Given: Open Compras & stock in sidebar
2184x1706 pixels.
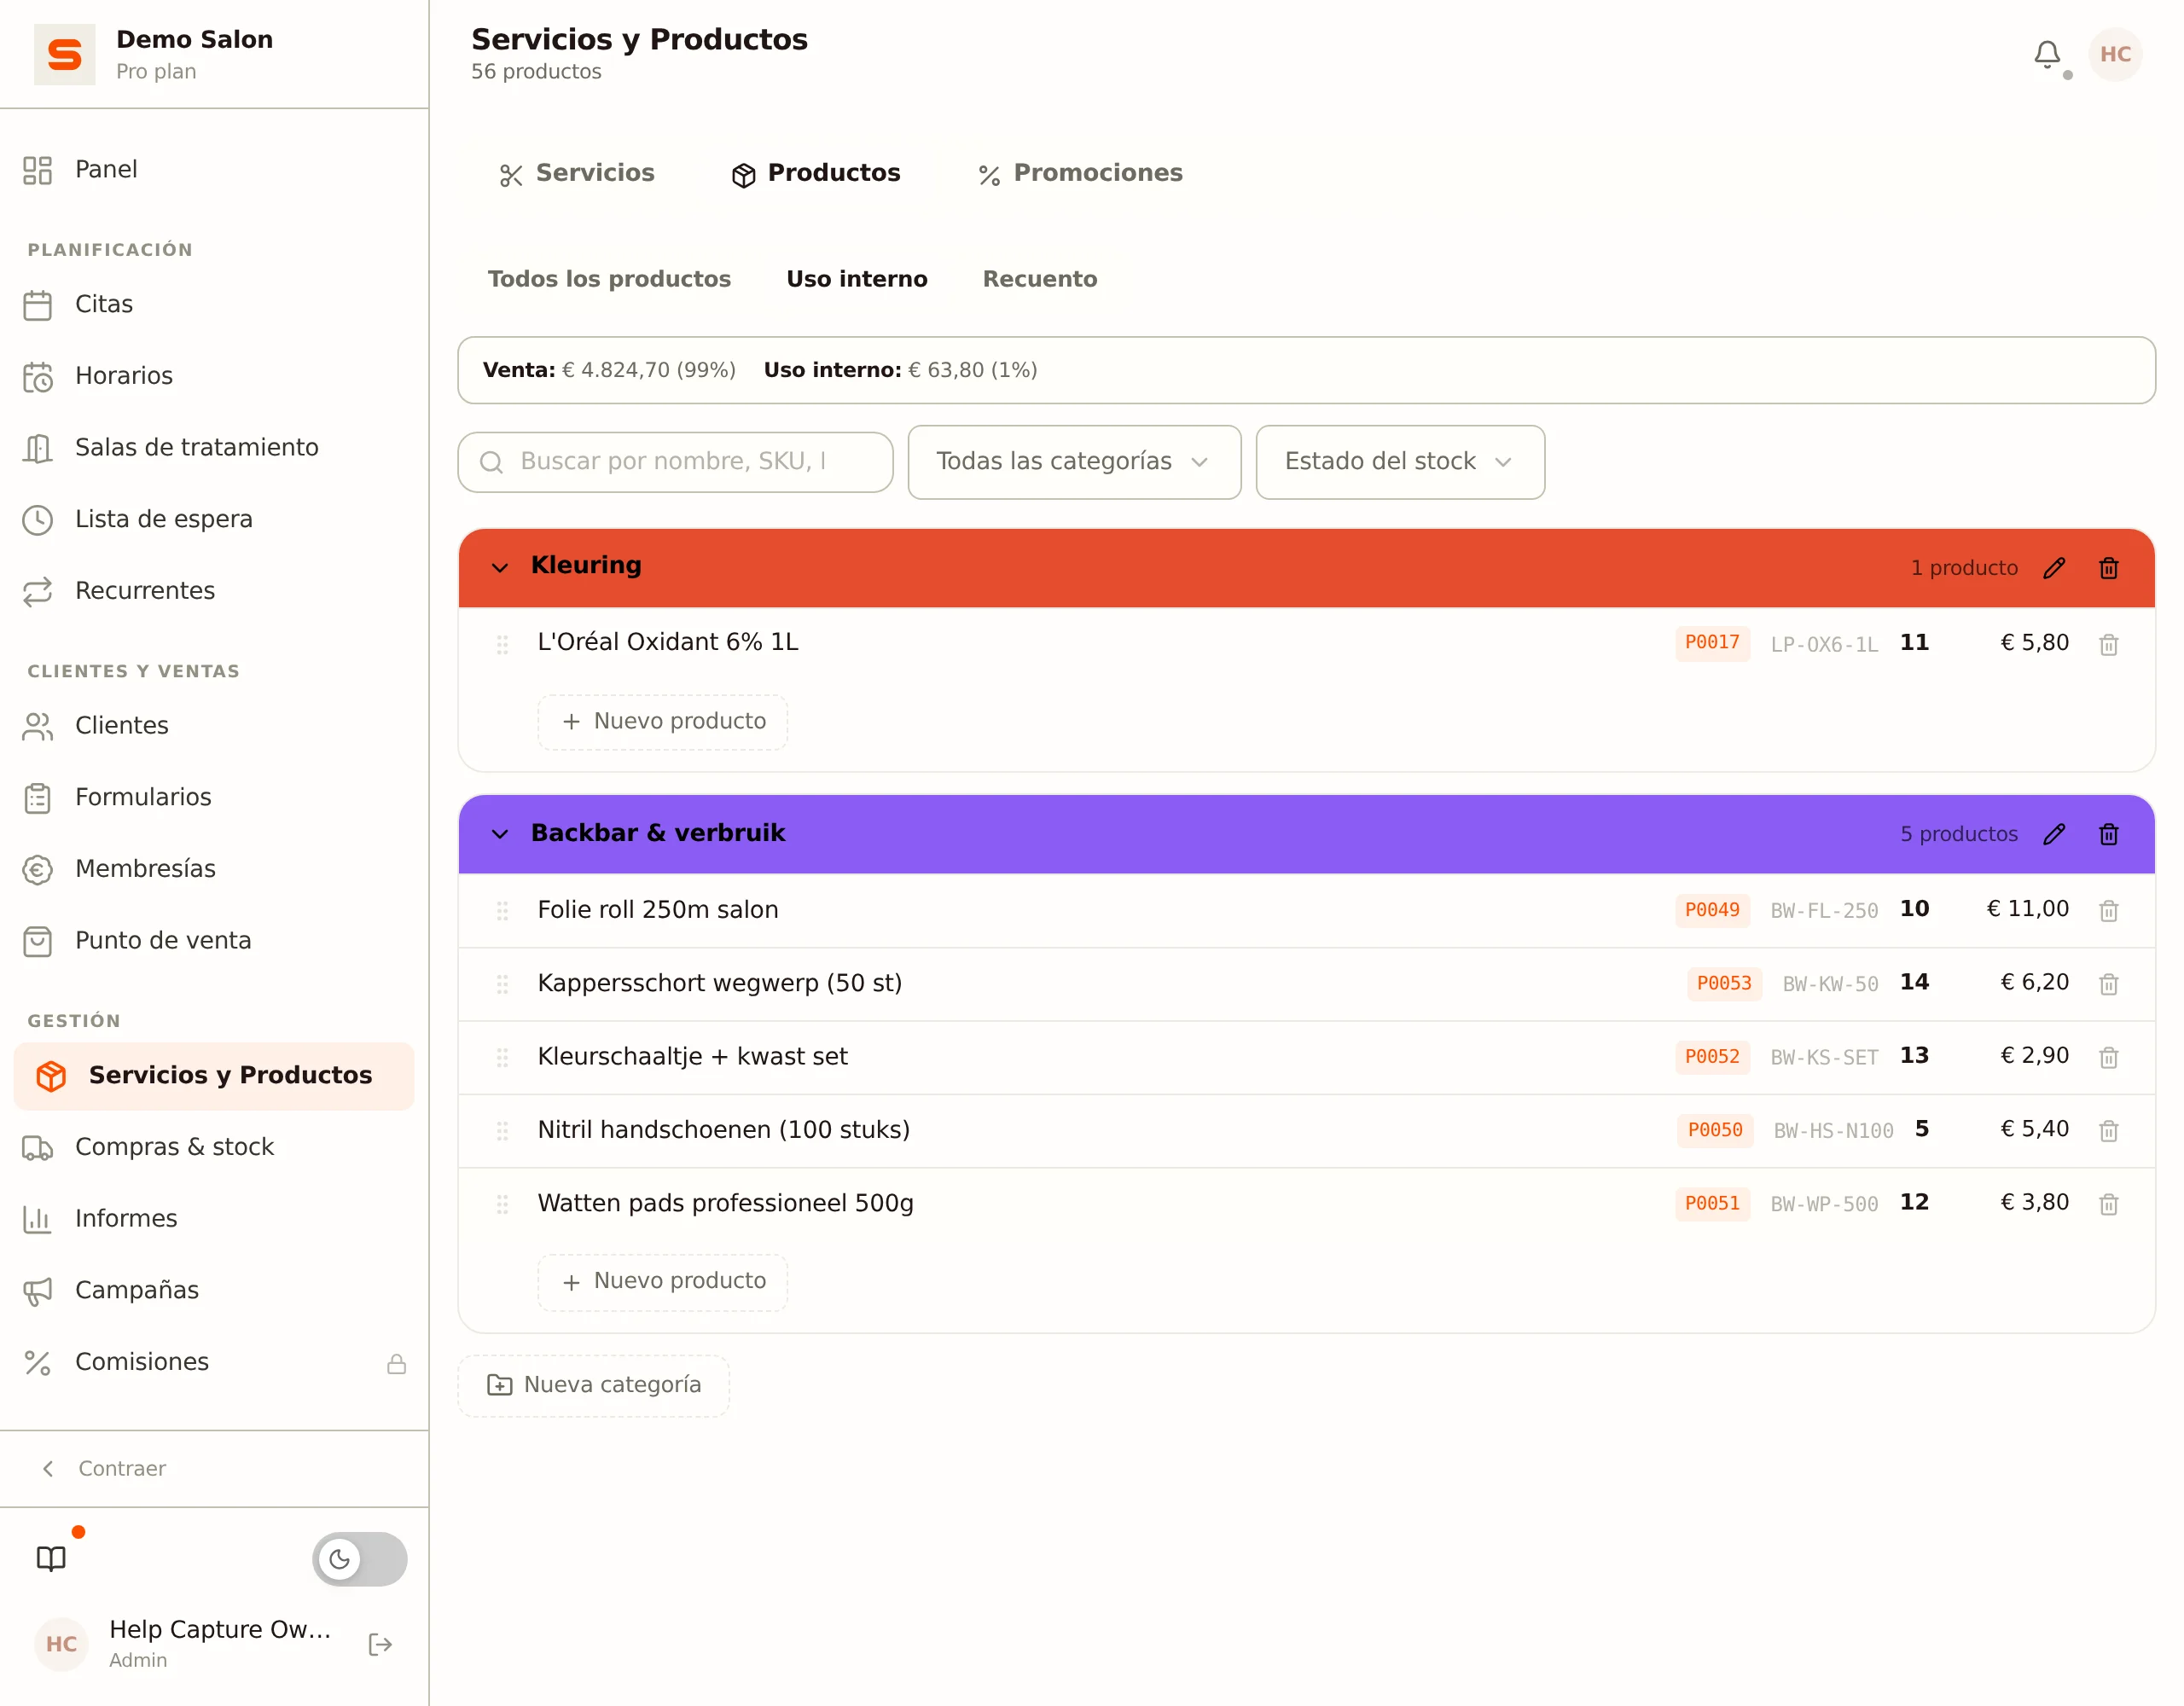Looking at the screenshot, I should click(x=214, y=1147).
